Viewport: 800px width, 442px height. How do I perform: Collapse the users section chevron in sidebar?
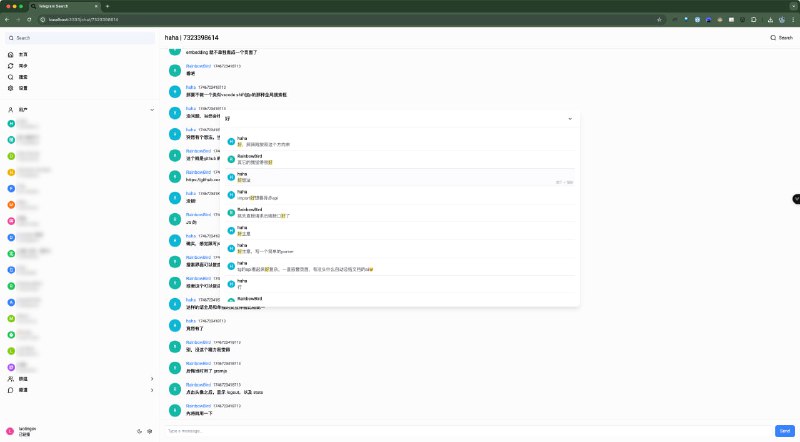pos(152,110)
